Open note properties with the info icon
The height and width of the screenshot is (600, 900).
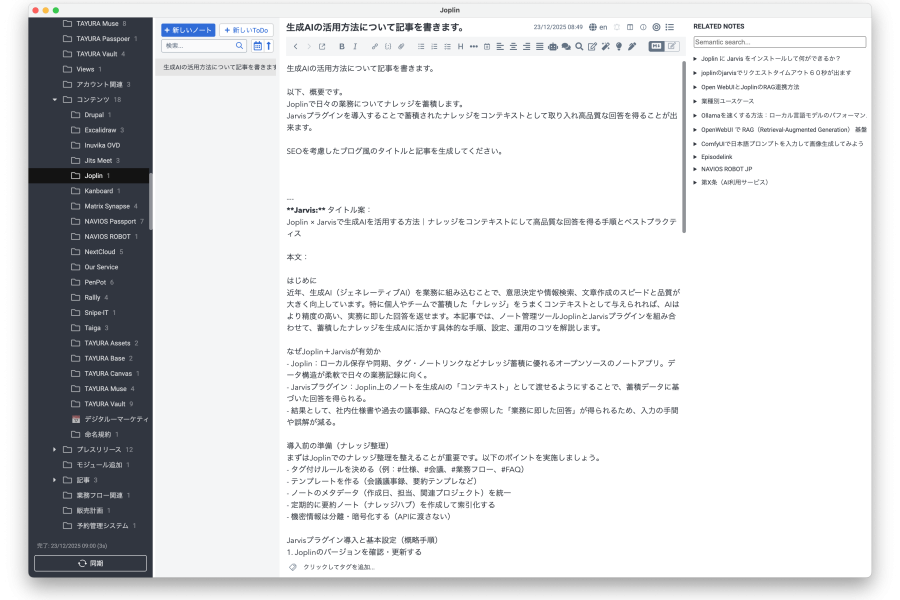(x=643, y=27)
